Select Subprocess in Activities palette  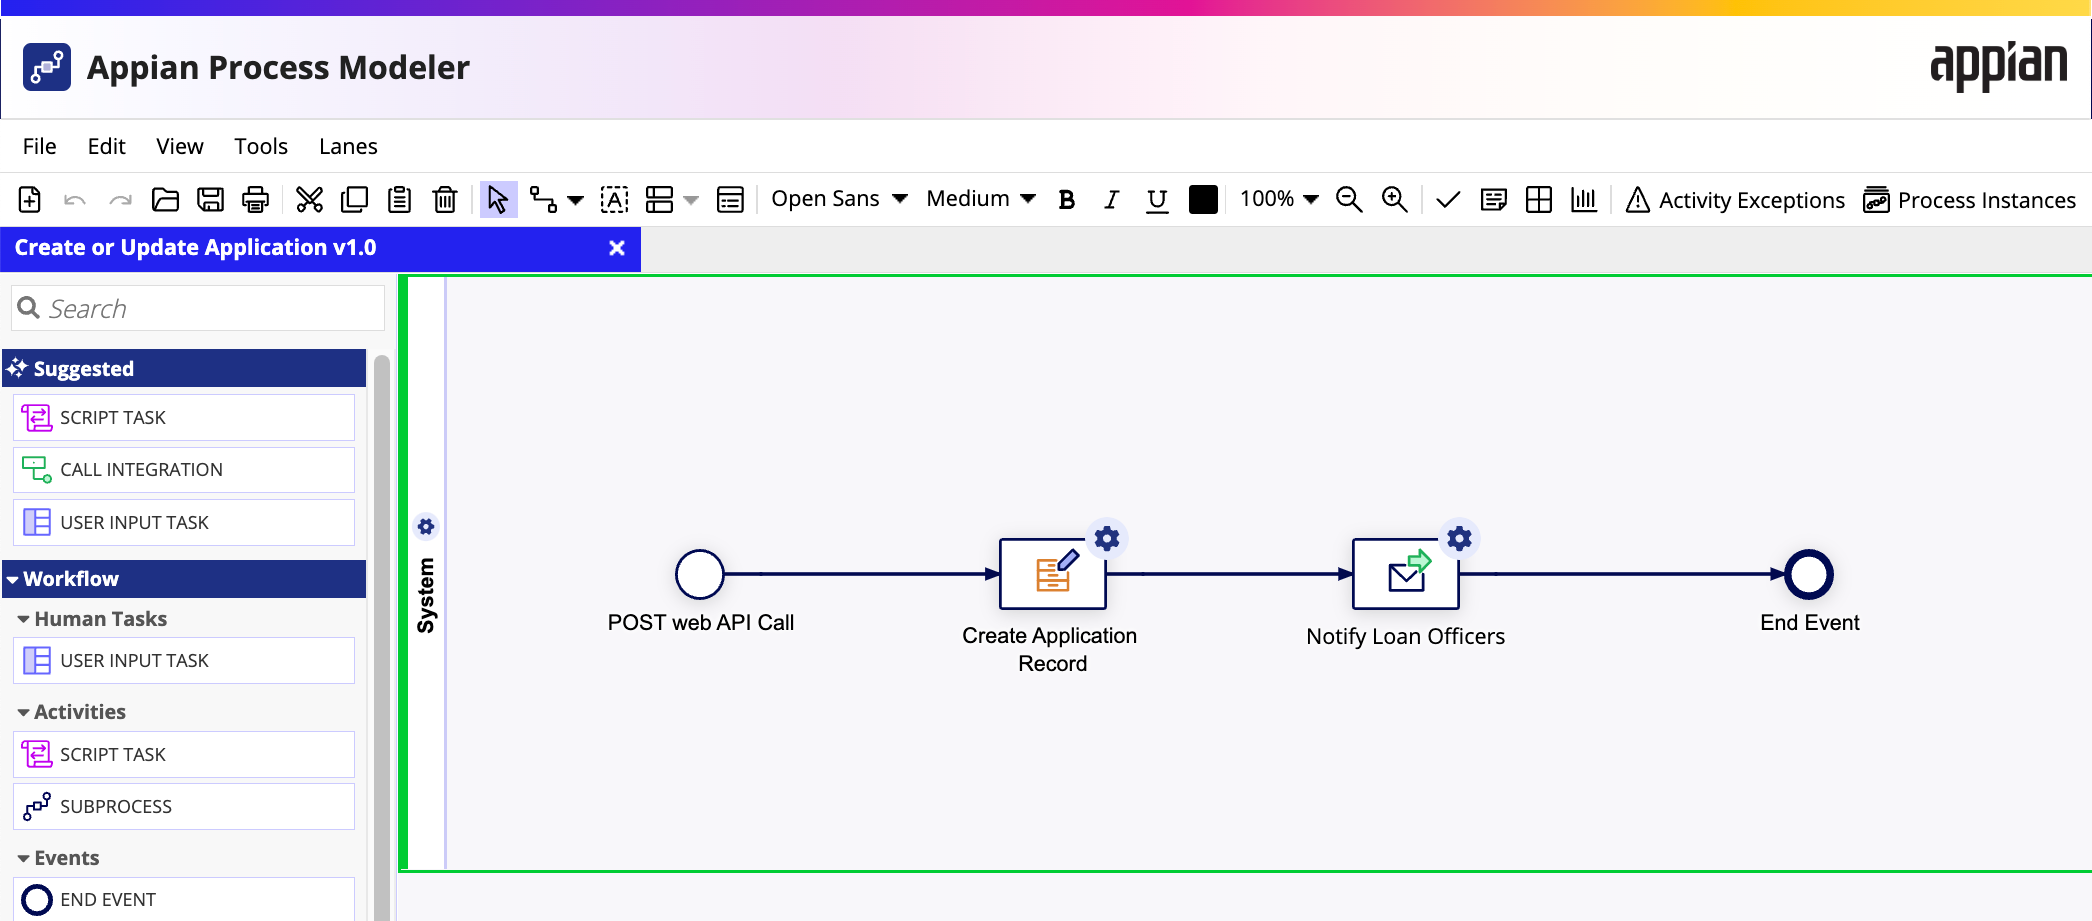click(184, 807)
